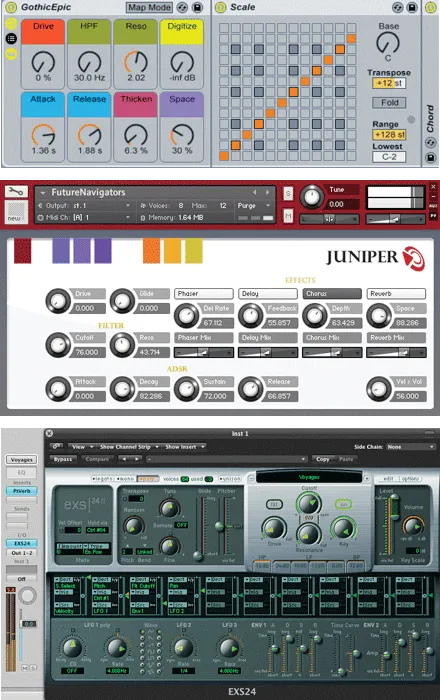Click the Scale device hot-swap icon

click(x=397, y=7)
